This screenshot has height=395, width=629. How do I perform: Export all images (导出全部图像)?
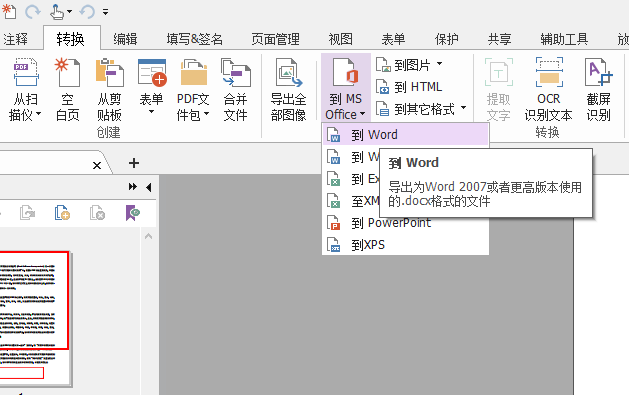288,90
